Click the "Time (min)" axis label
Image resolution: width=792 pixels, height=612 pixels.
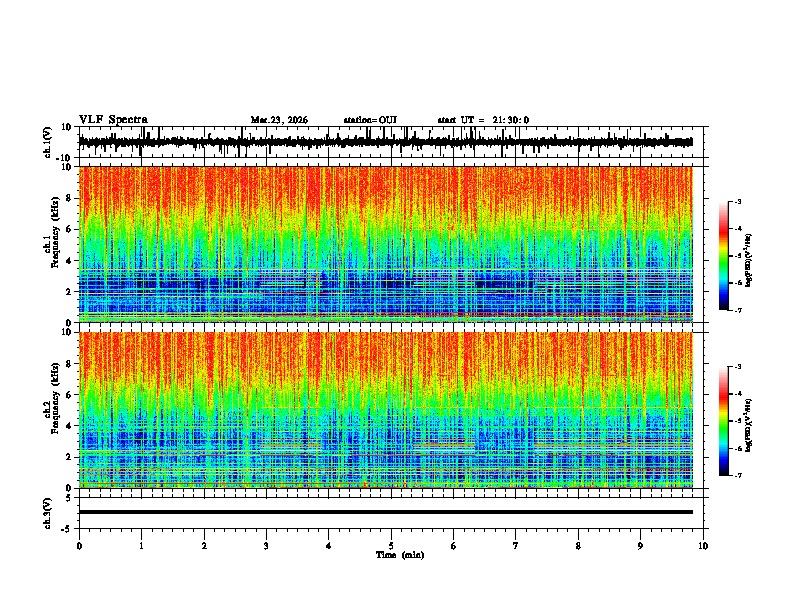400,555
